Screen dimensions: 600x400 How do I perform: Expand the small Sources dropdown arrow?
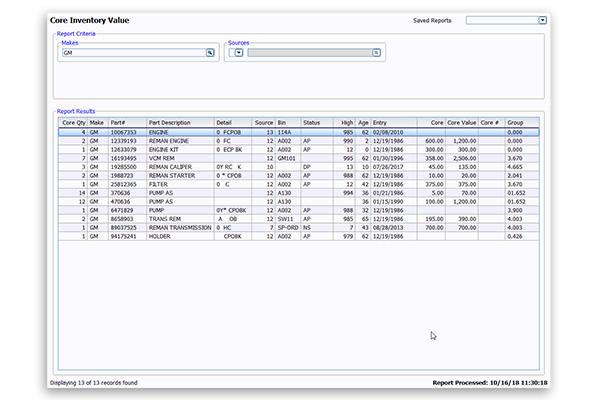click(239, 53)
